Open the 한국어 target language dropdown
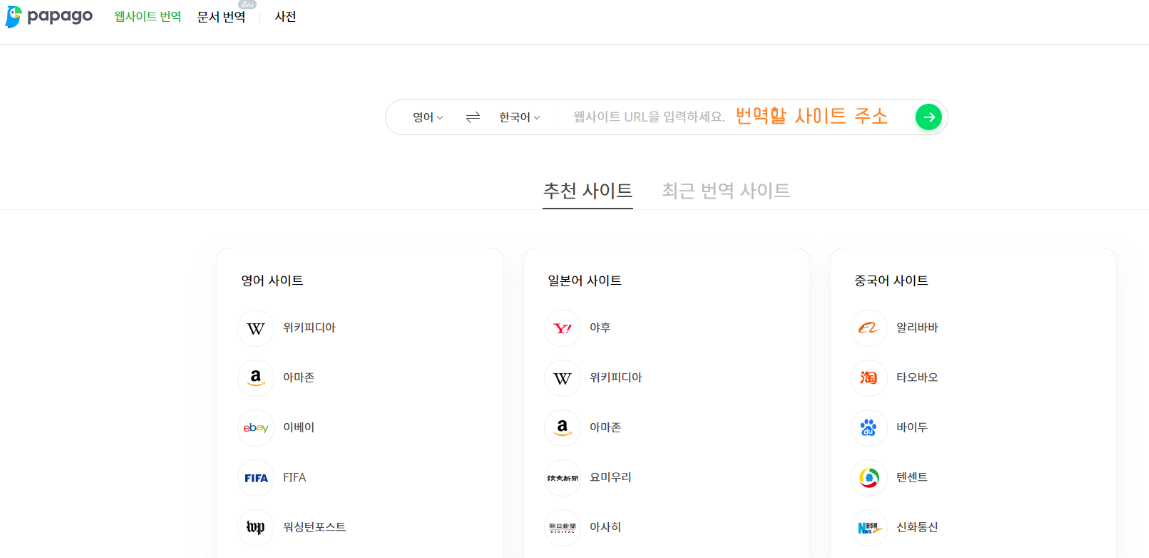Screen dimensions: 1149x558 pos(520,117)
